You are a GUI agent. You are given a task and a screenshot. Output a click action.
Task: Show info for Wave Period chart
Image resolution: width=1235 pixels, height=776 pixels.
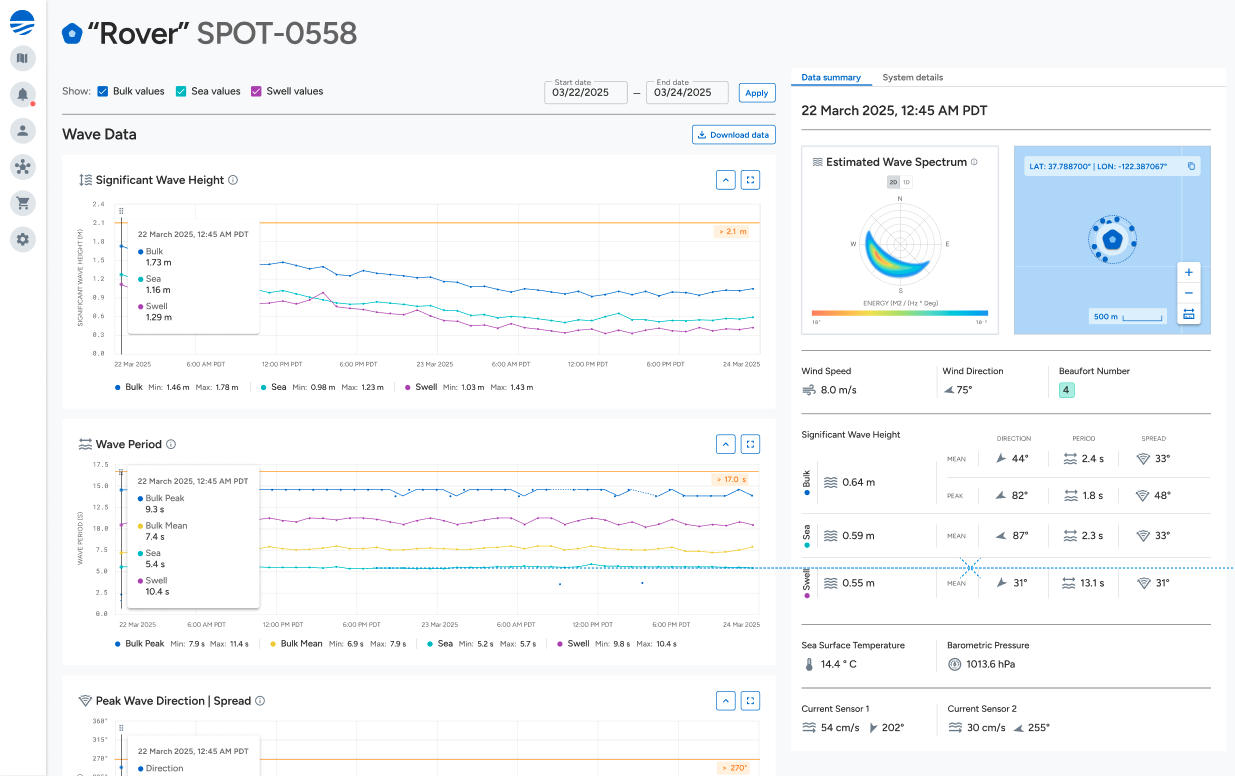171,444
